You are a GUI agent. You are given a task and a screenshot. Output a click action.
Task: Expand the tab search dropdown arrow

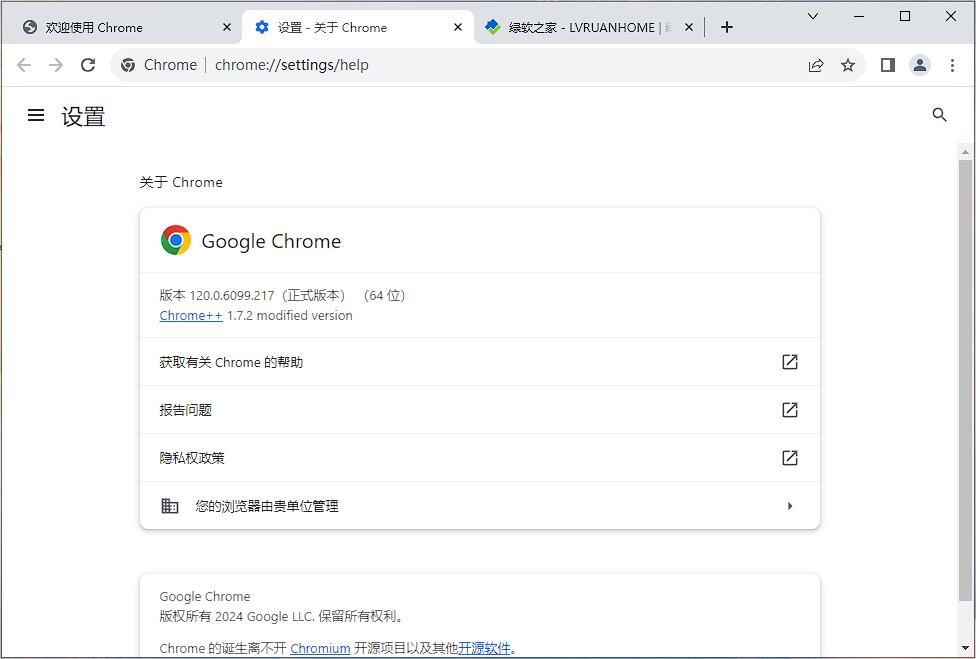click(813, 16)
